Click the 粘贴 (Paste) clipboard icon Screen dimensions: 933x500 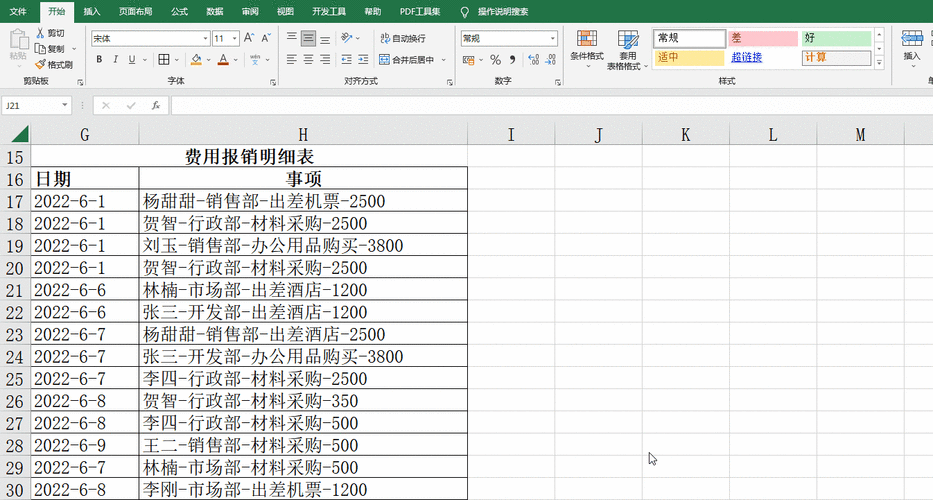[x=18, y=40]
